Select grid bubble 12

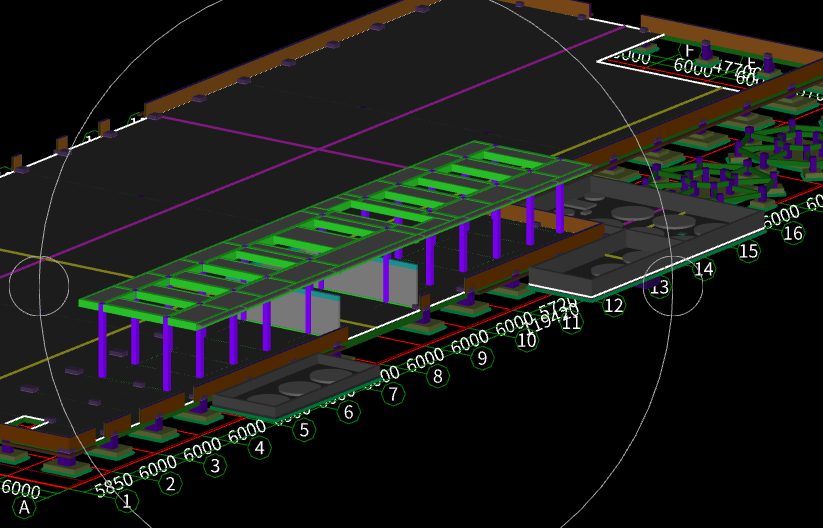pos(614,305)
